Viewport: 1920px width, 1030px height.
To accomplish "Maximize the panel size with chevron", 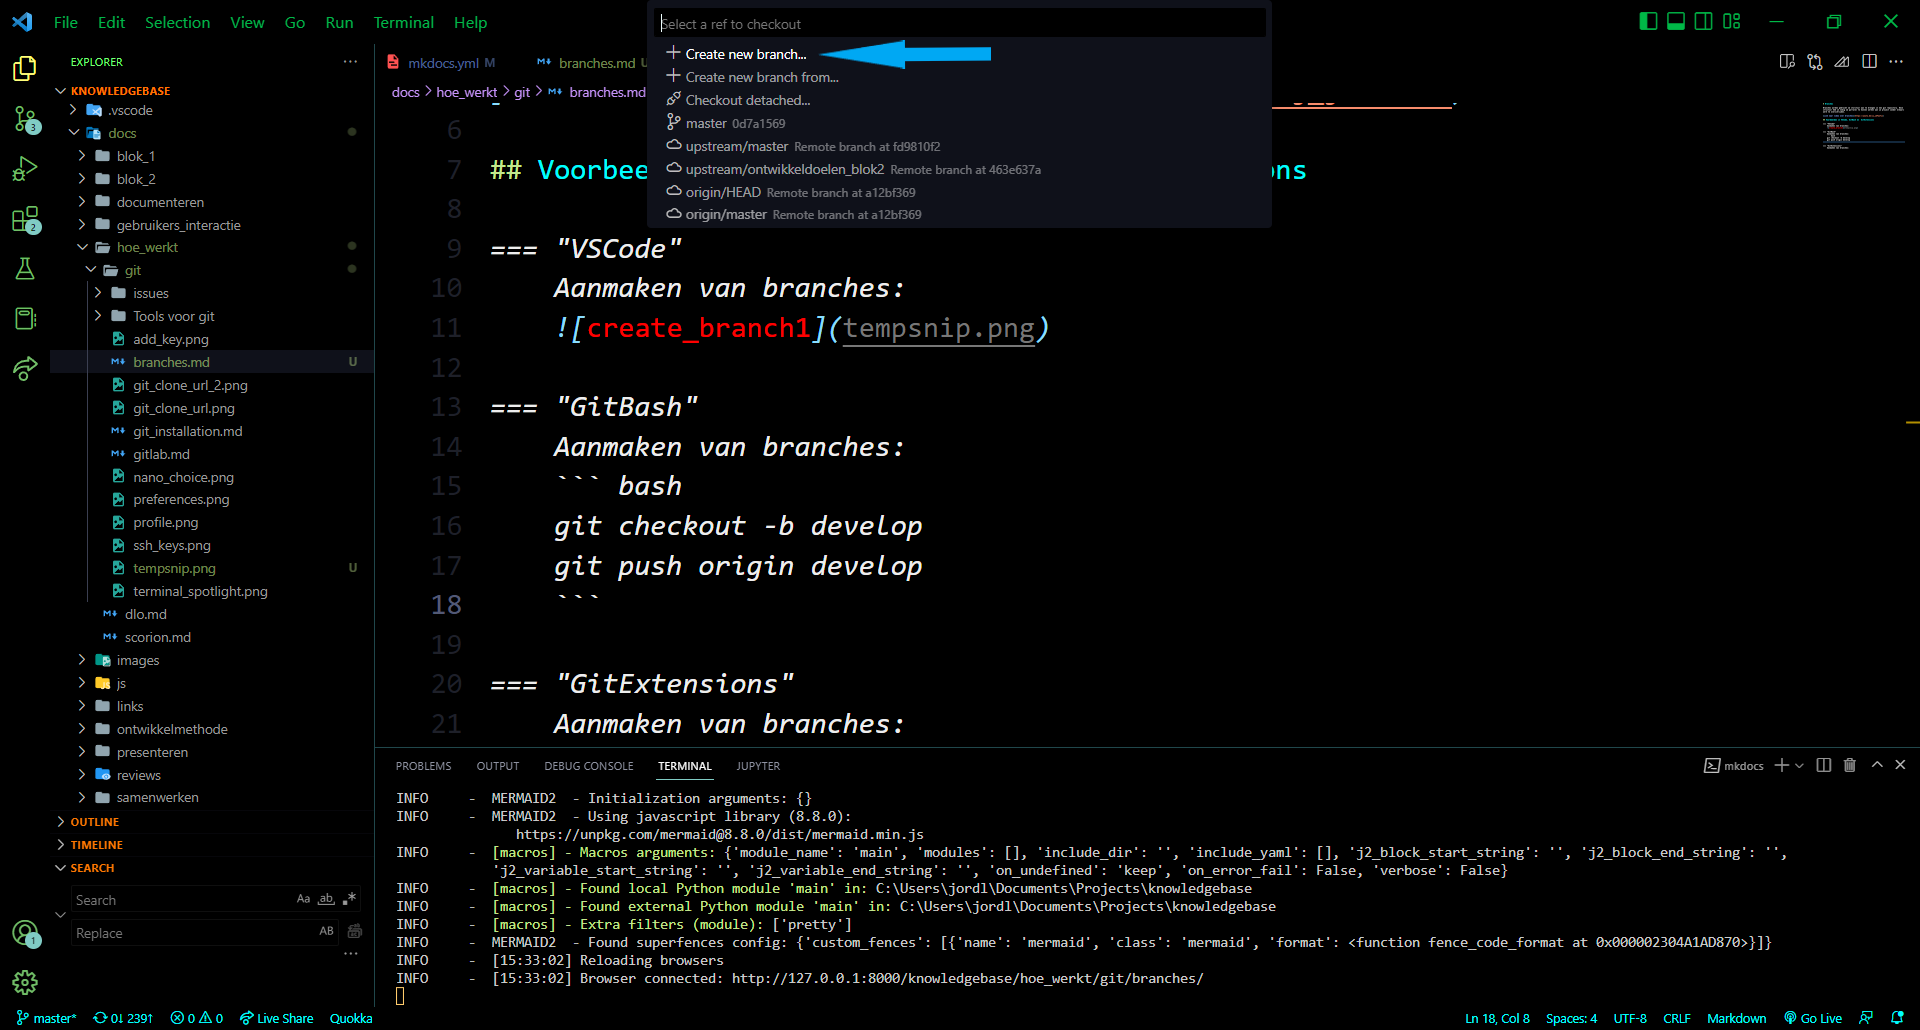I will click(1877, 765).
